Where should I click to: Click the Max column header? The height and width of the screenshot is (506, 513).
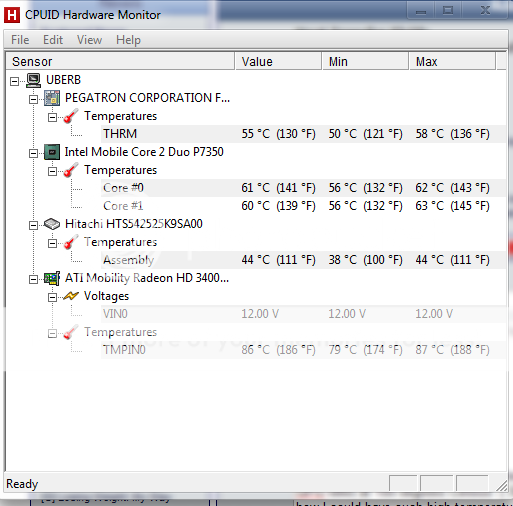click(x=453, y=61)
